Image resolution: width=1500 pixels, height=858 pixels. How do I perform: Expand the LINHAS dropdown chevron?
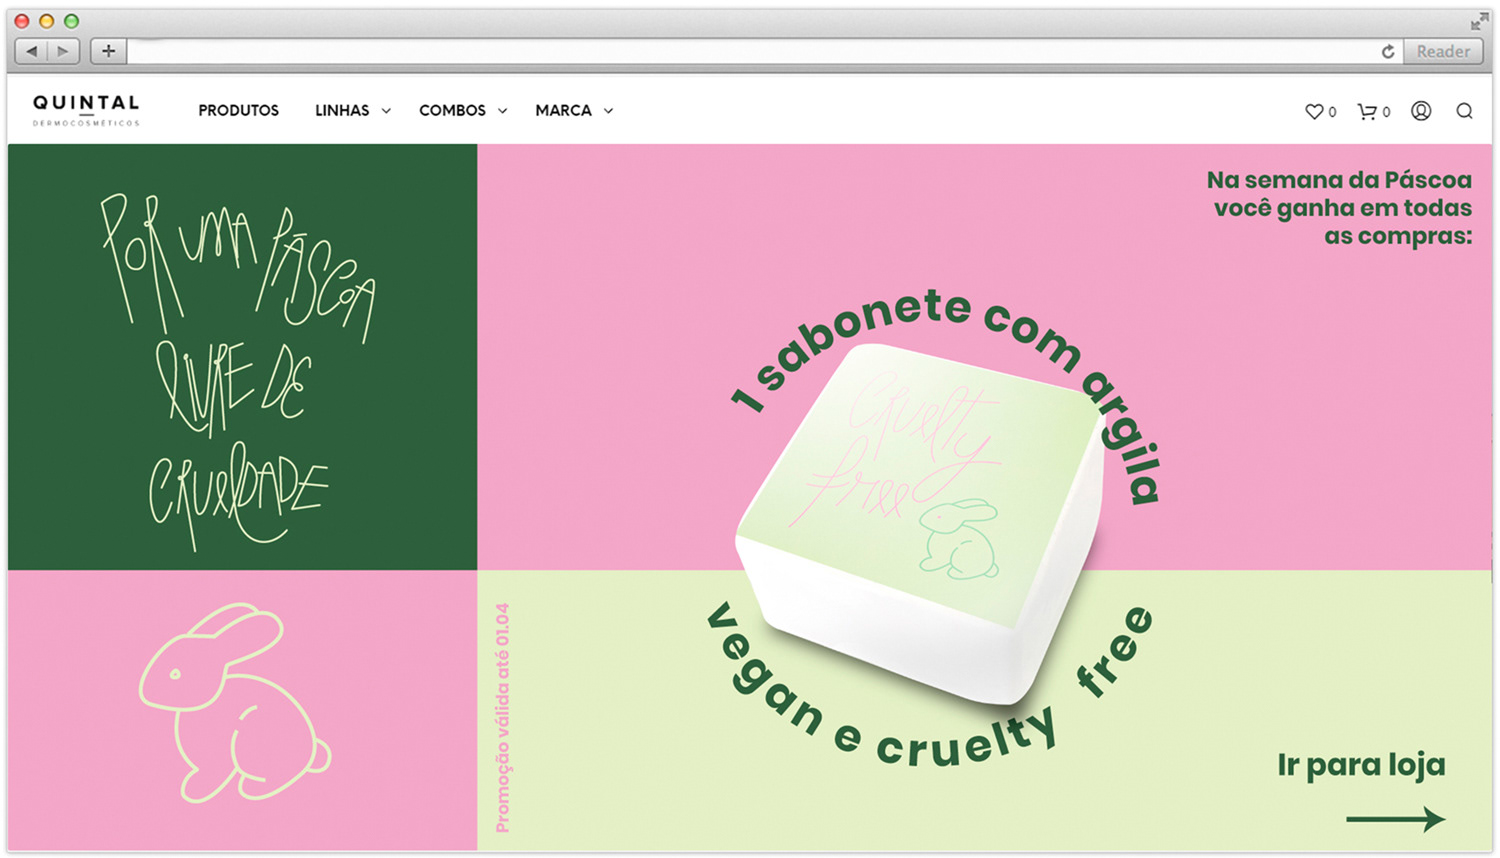pyautogui.click(x=386, y=111)
